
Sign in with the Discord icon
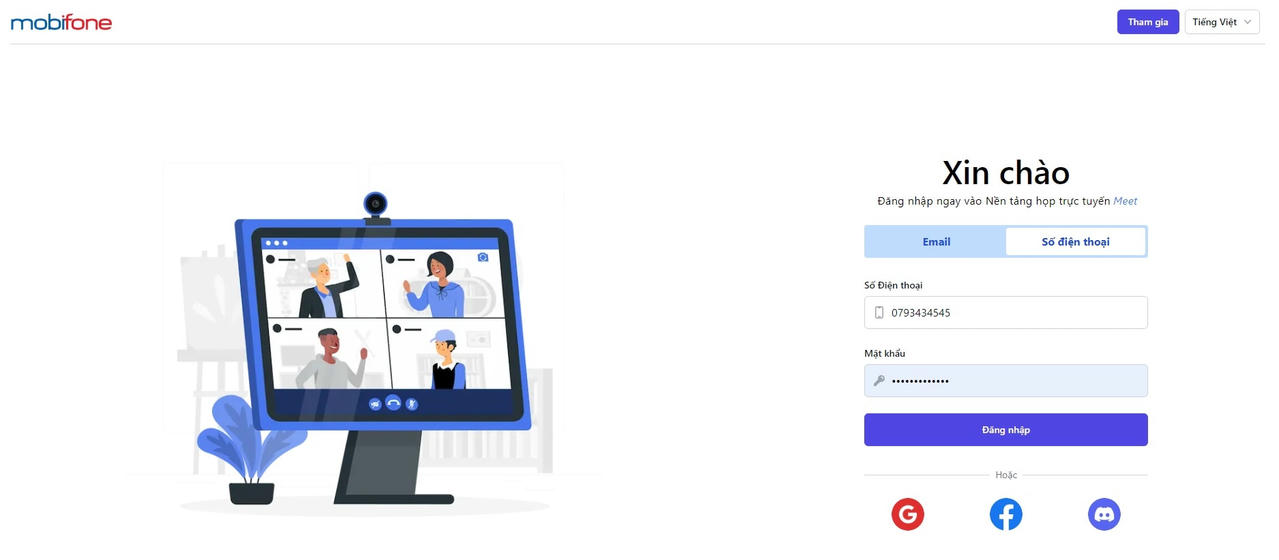(1104, 514)
